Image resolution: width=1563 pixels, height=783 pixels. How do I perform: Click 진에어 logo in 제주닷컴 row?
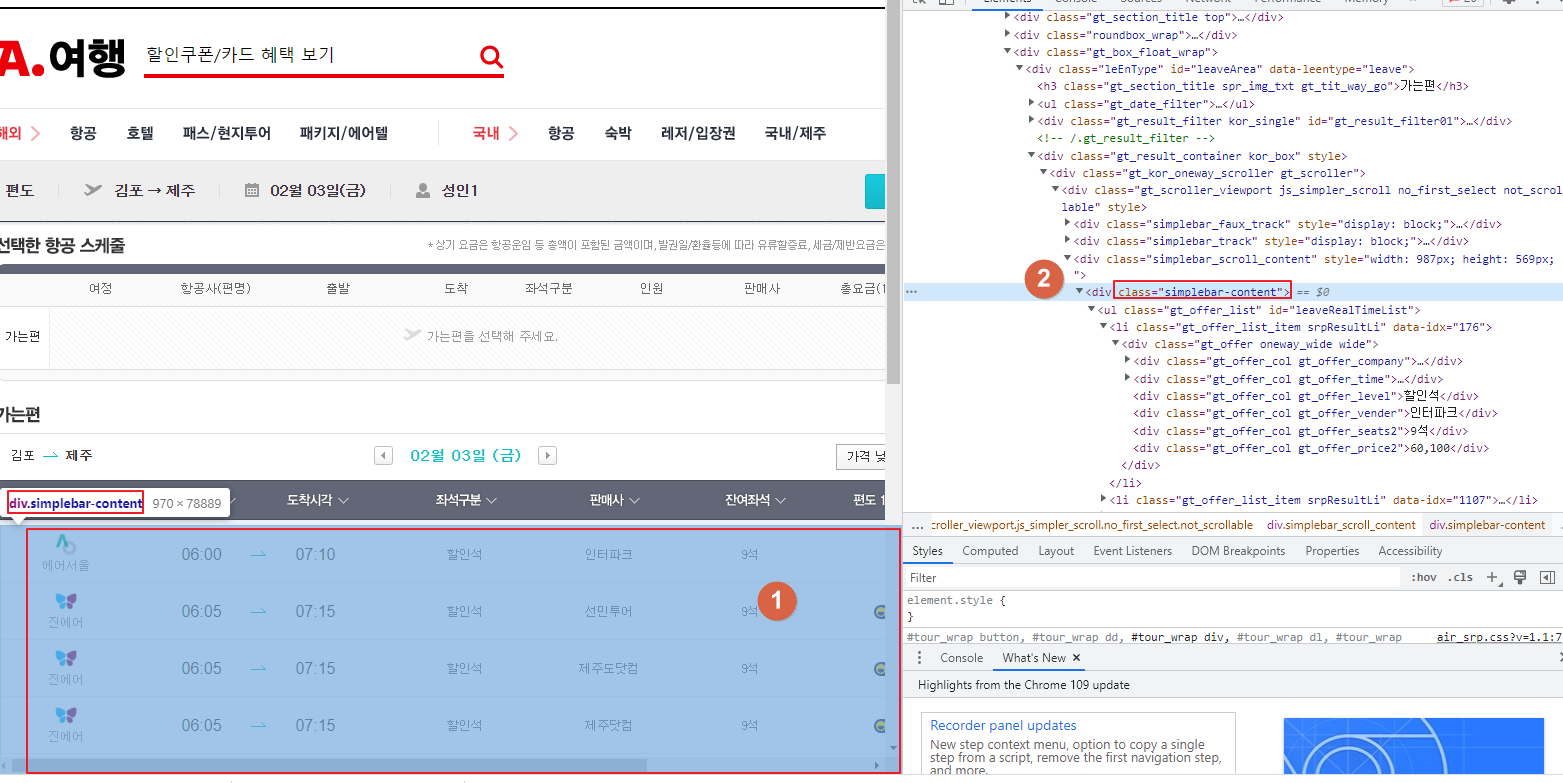pos(66,715)
